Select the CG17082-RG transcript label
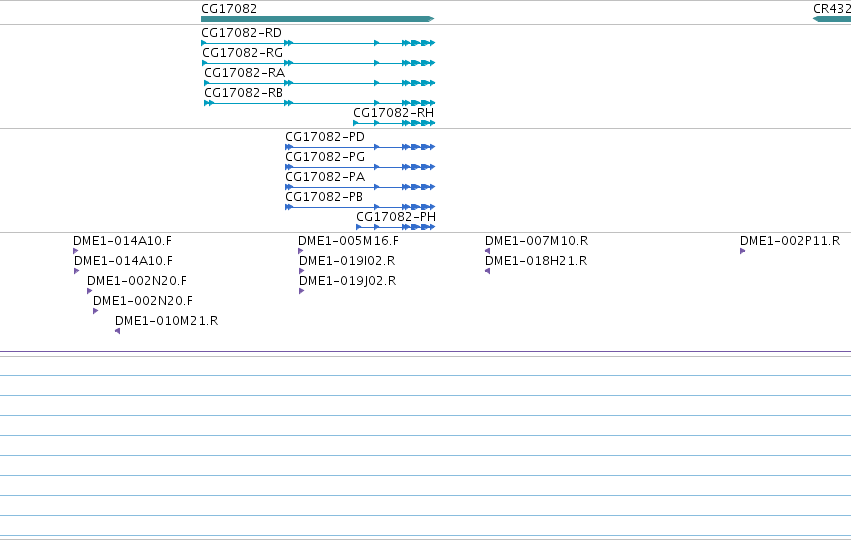This screenshot has height=540, width=851. point(243,53)
